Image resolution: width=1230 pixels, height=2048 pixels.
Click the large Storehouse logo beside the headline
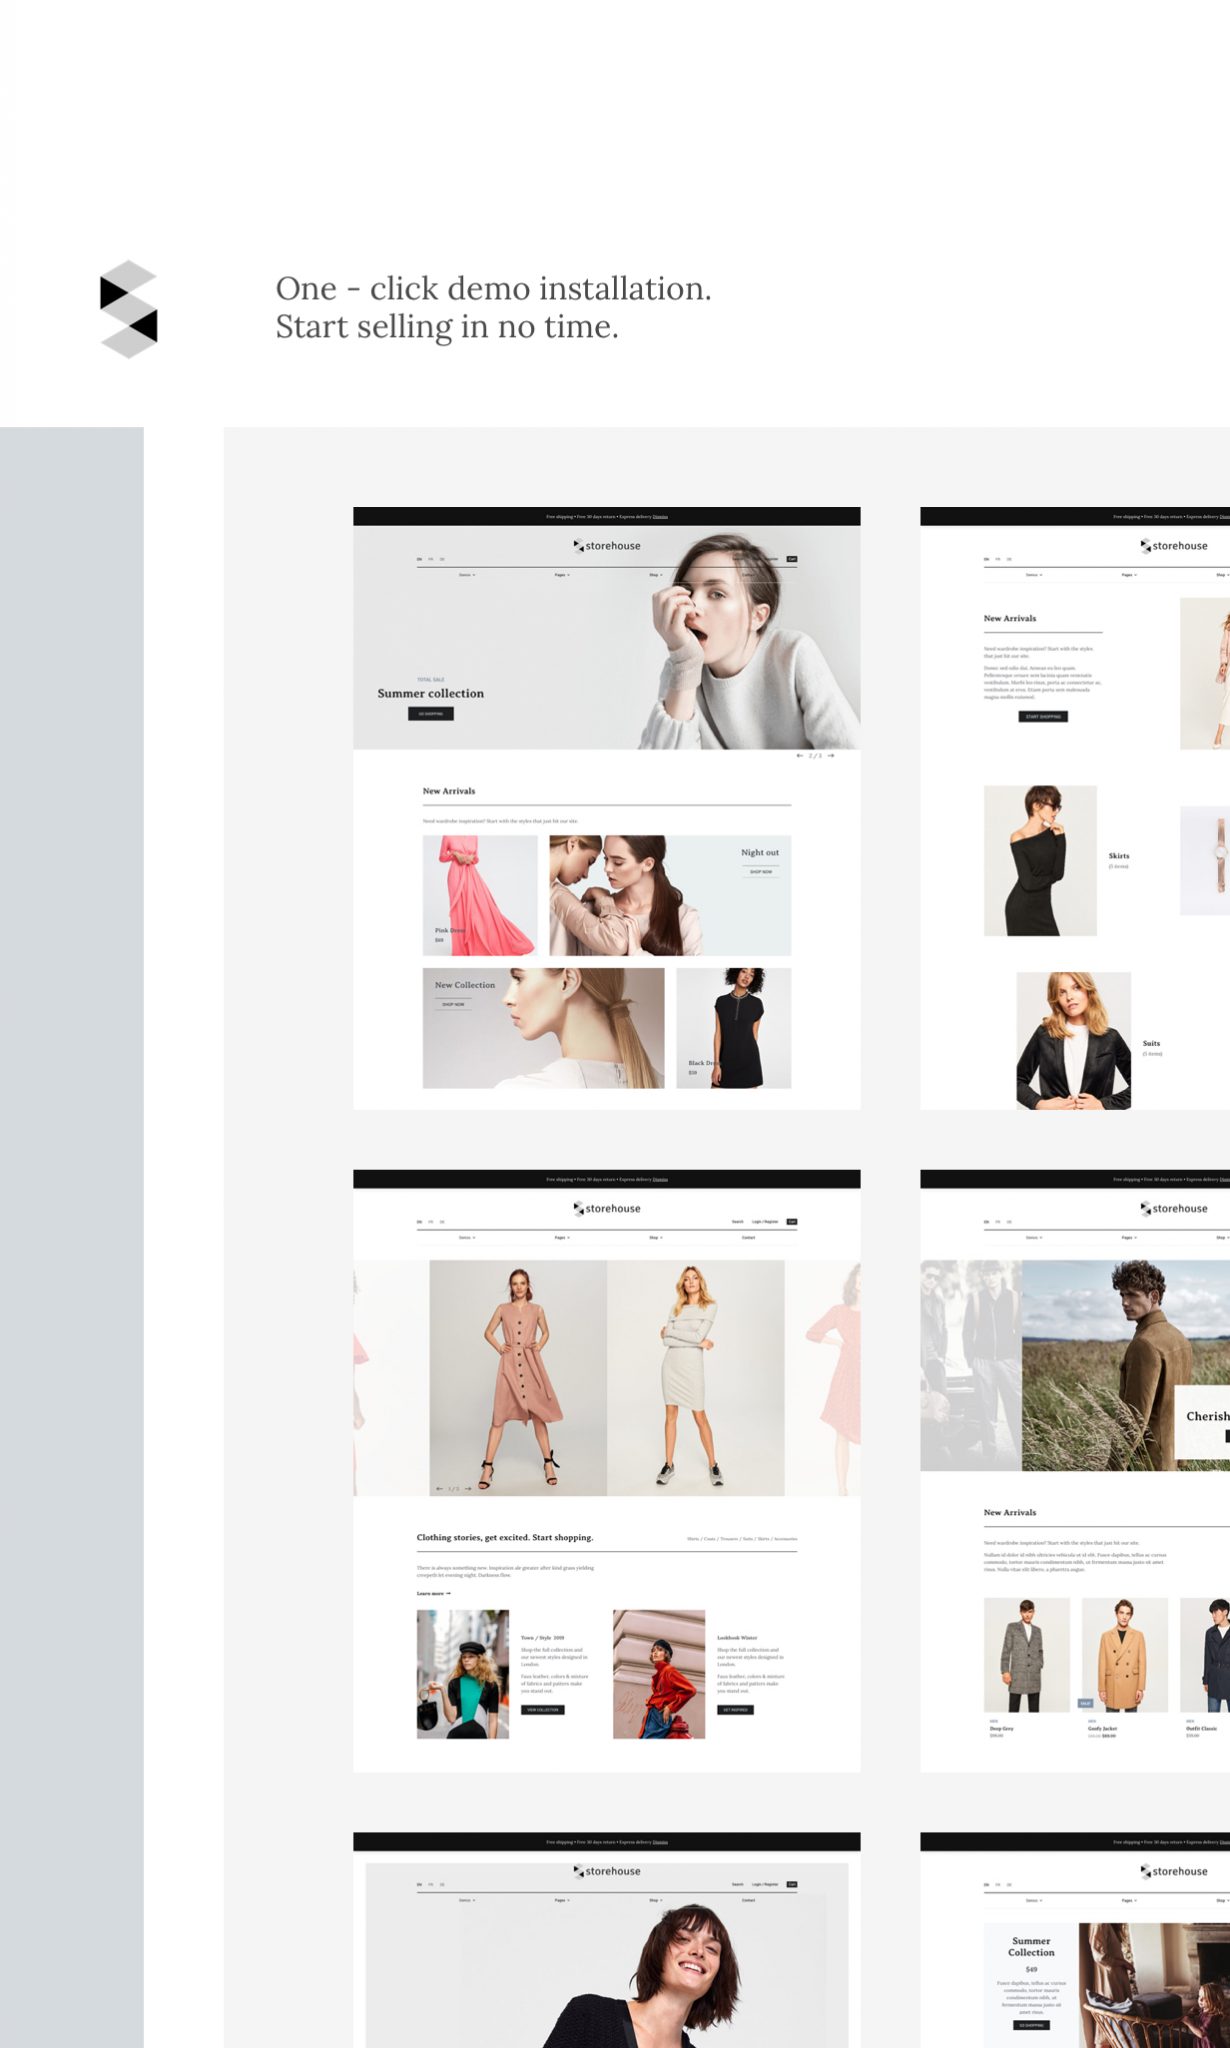click(x=129, y=309)
